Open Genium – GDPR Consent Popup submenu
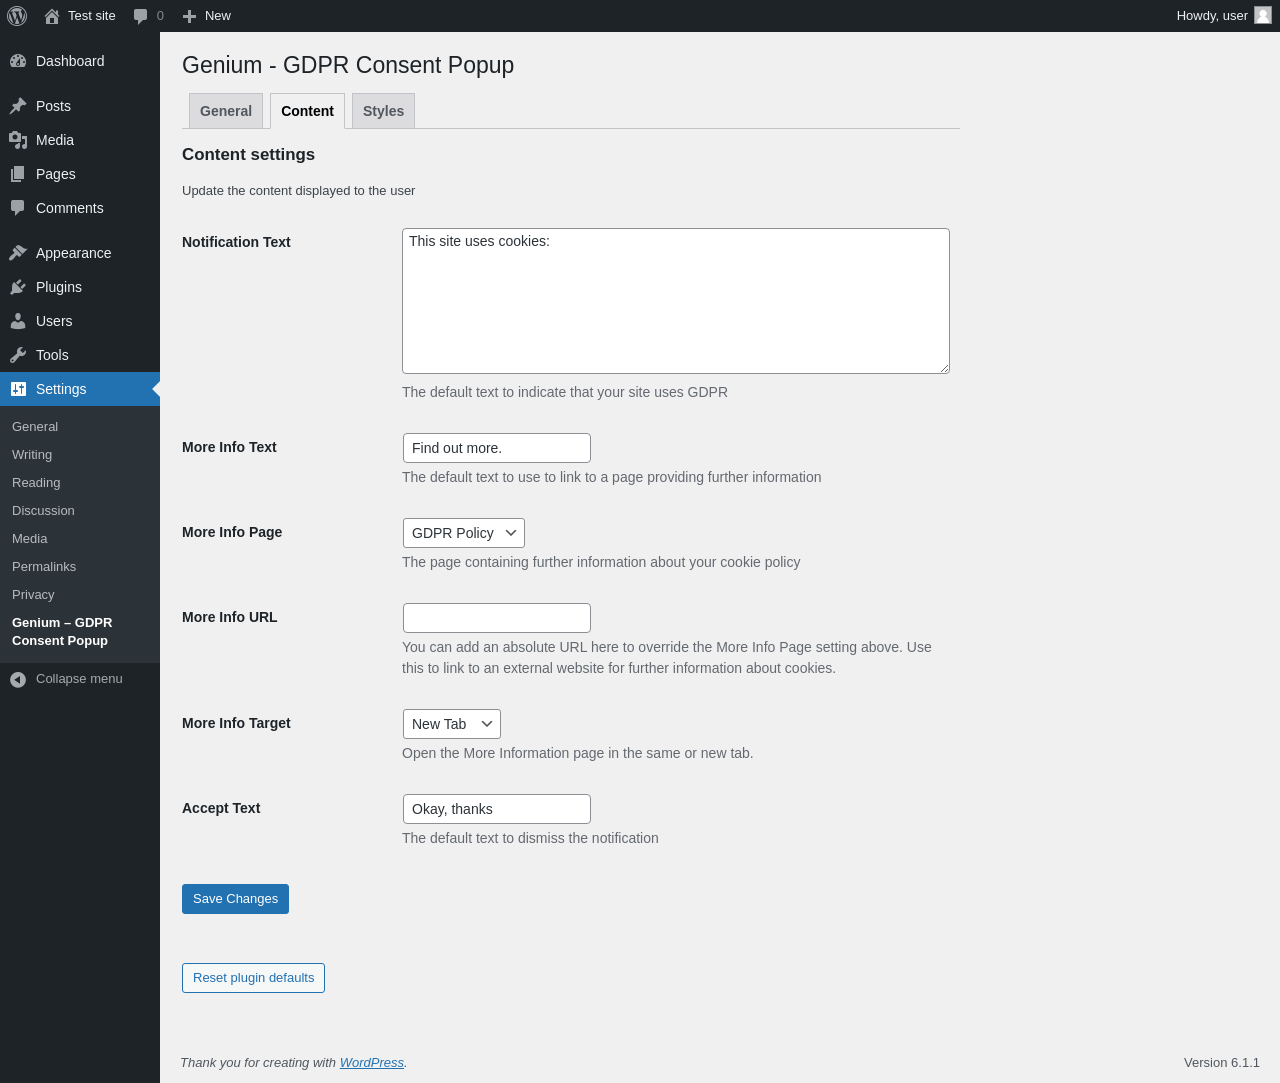The image size is (1280, 1083). 62,631
